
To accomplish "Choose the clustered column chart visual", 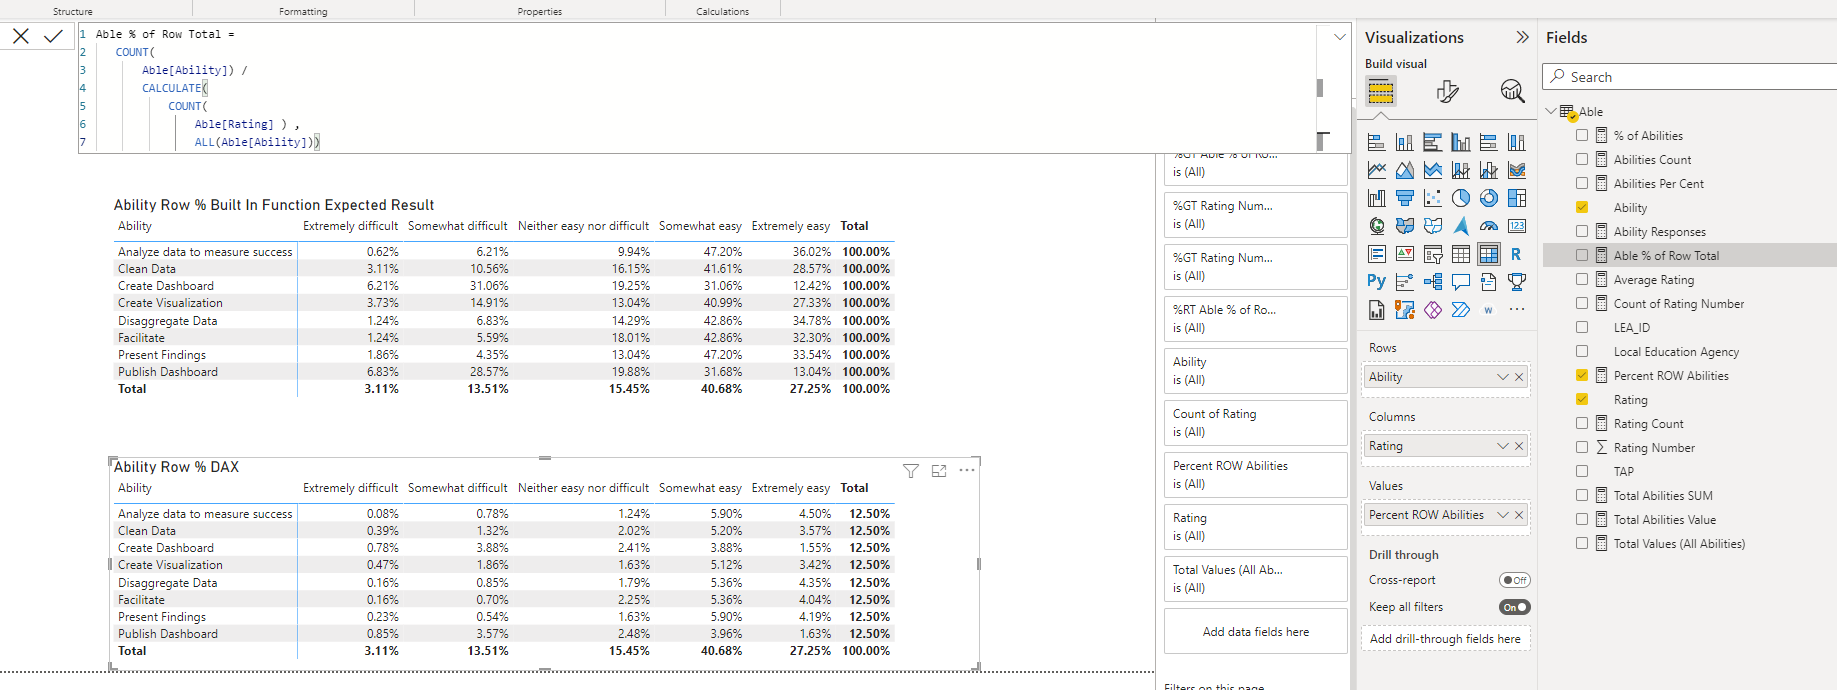I will [x=1461, y=142].
